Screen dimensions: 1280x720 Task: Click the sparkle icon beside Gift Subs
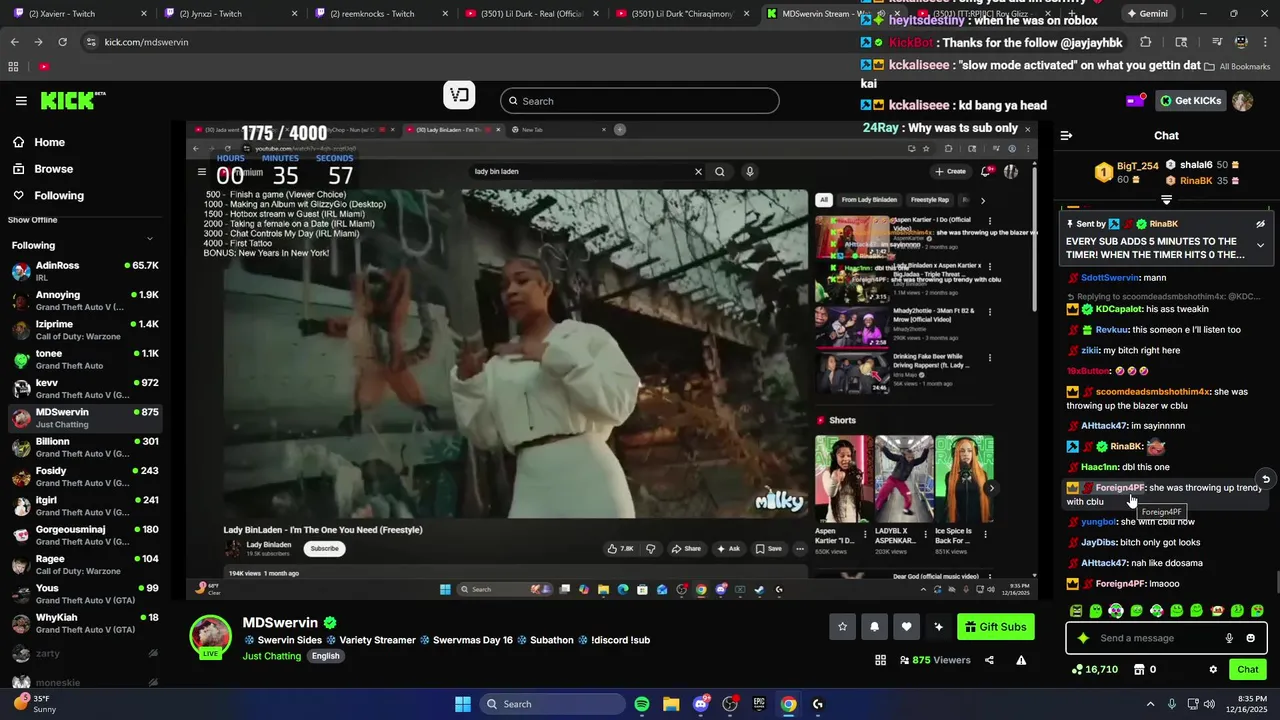(x=938, y=627)
